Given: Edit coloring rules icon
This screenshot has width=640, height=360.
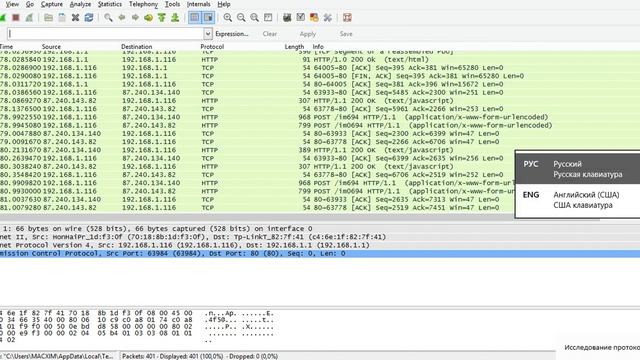Looking at the screenshot, I should pyautogui.click(x=314, y=18).
